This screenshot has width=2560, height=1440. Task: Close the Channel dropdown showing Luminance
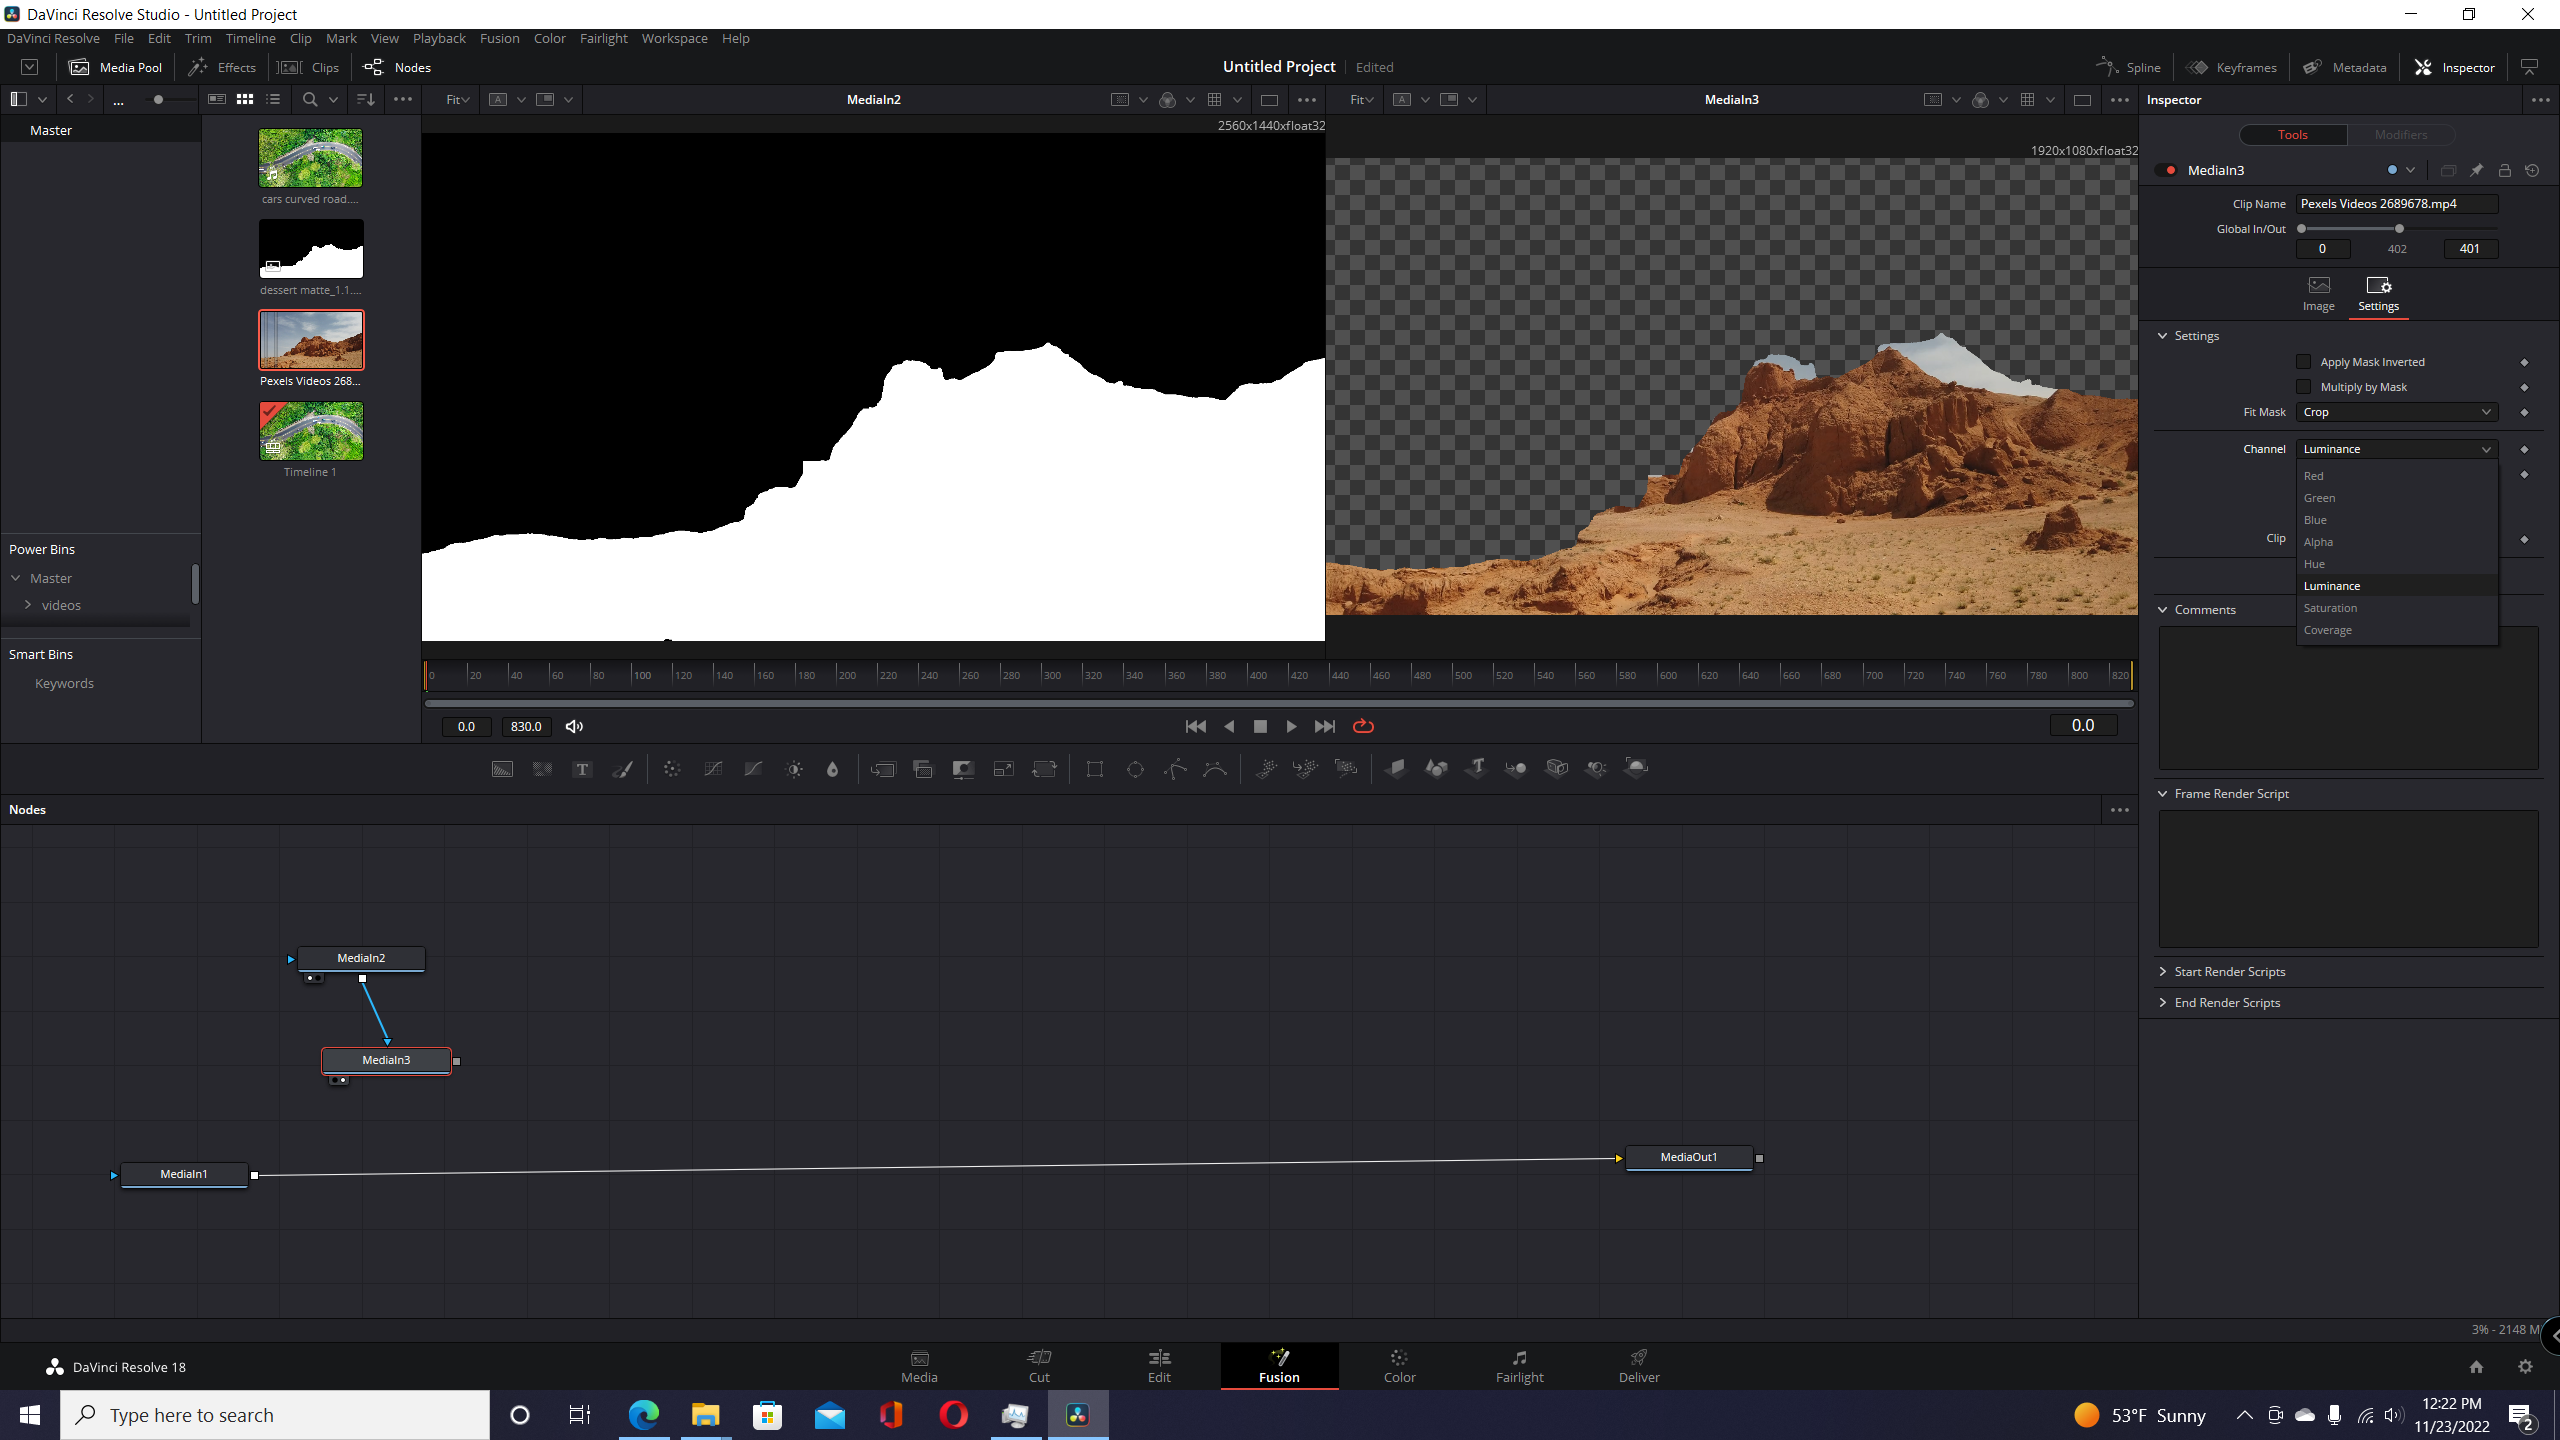click(x=2397, y=449)
